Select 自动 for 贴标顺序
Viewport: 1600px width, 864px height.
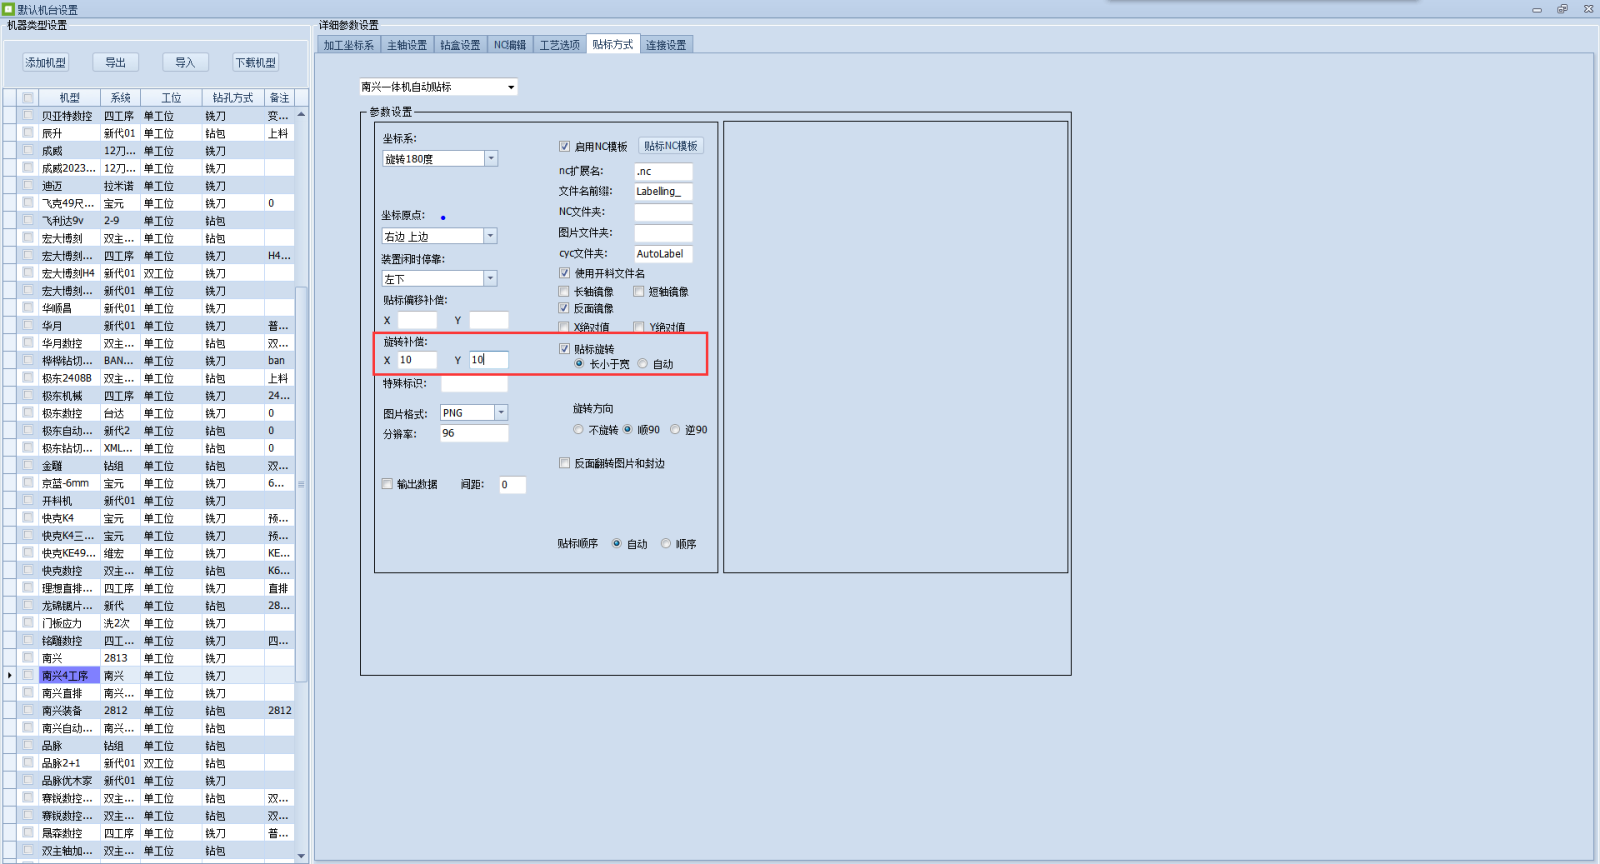point(616,544)
